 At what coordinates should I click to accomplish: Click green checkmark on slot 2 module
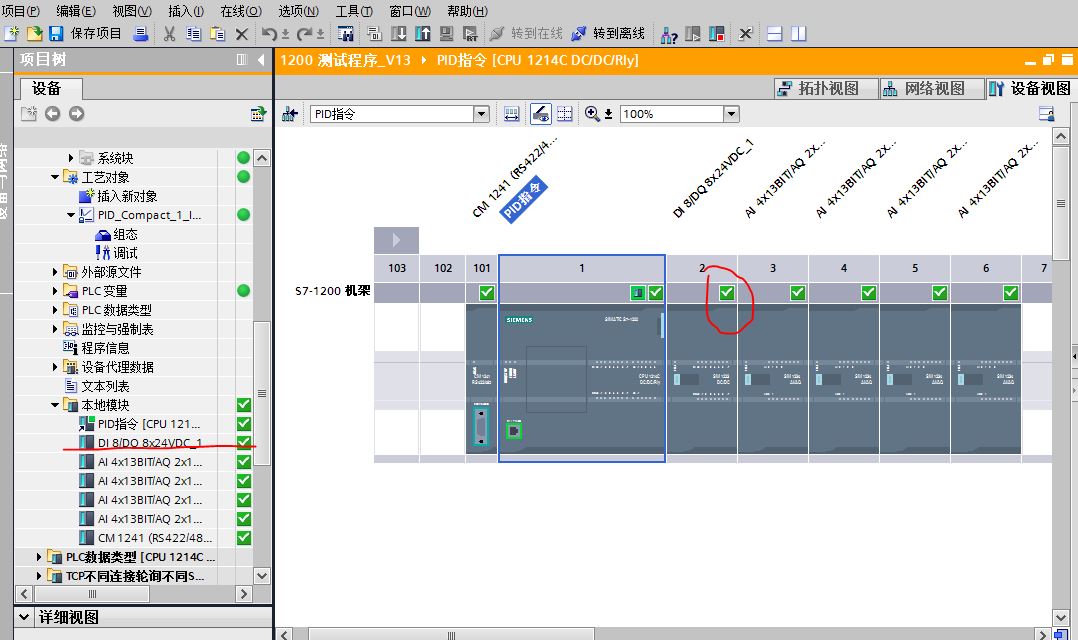click(x=727, y=293)
